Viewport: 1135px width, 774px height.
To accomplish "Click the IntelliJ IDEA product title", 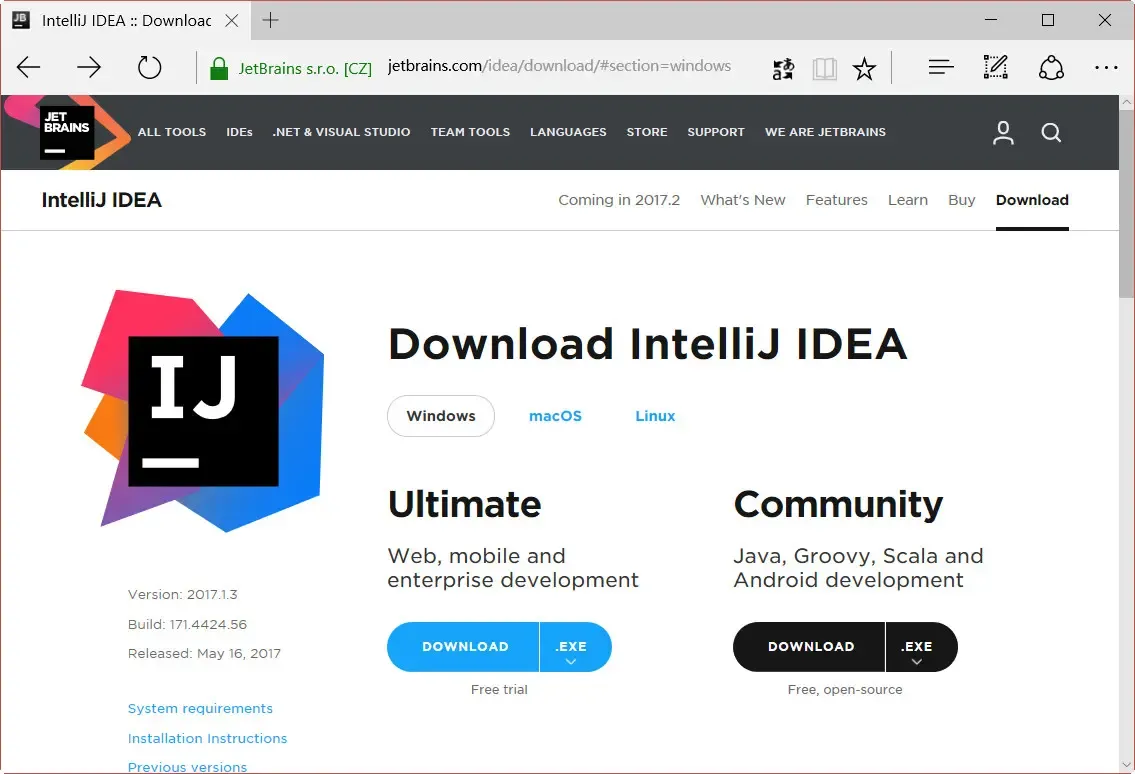I will [x=101, y=200].
